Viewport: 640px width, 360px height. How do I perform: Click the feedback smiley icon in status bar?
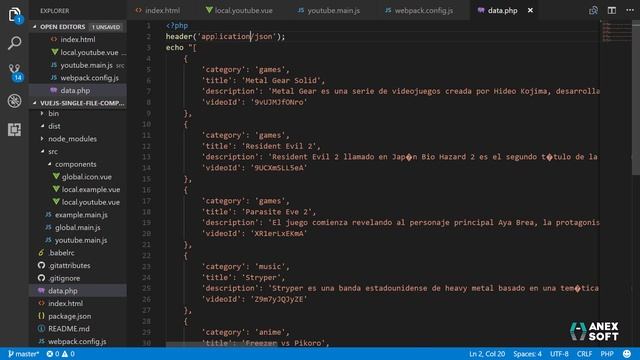pos(627,353)
